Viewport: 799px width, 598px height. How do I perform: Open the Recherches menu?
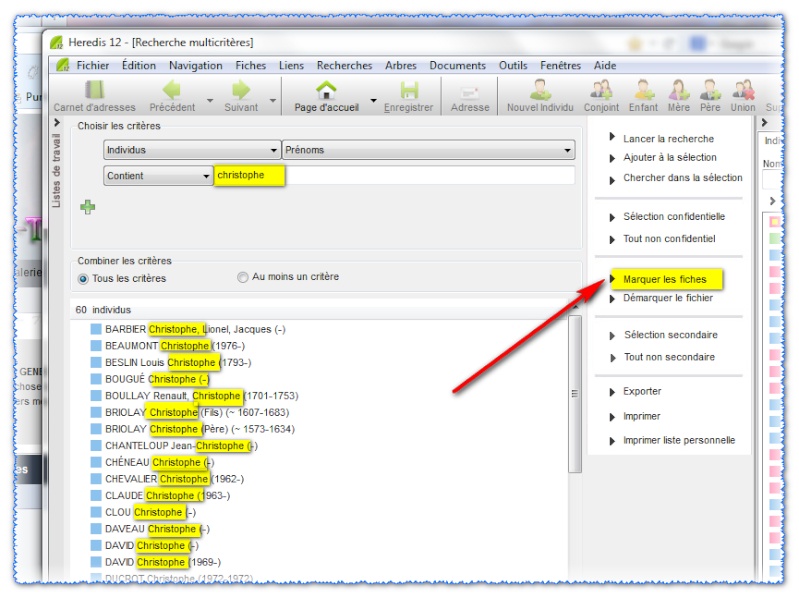[344, 65]
